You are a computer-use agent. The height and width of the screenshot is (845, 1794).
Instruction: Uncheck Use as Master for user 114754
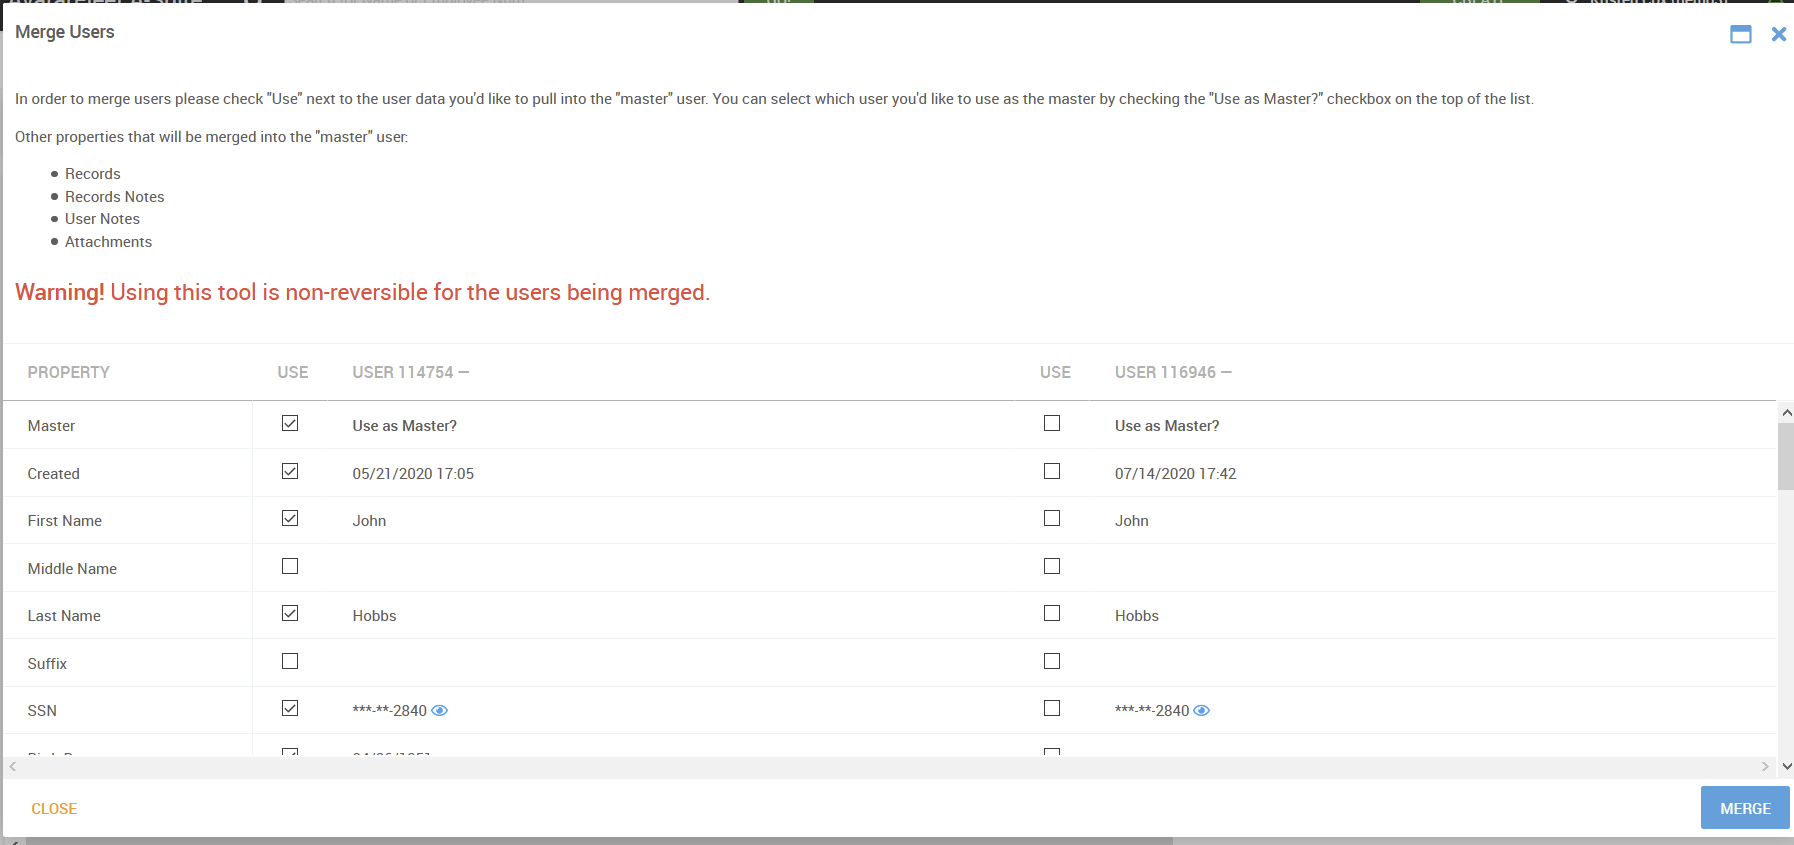point(290,424)
